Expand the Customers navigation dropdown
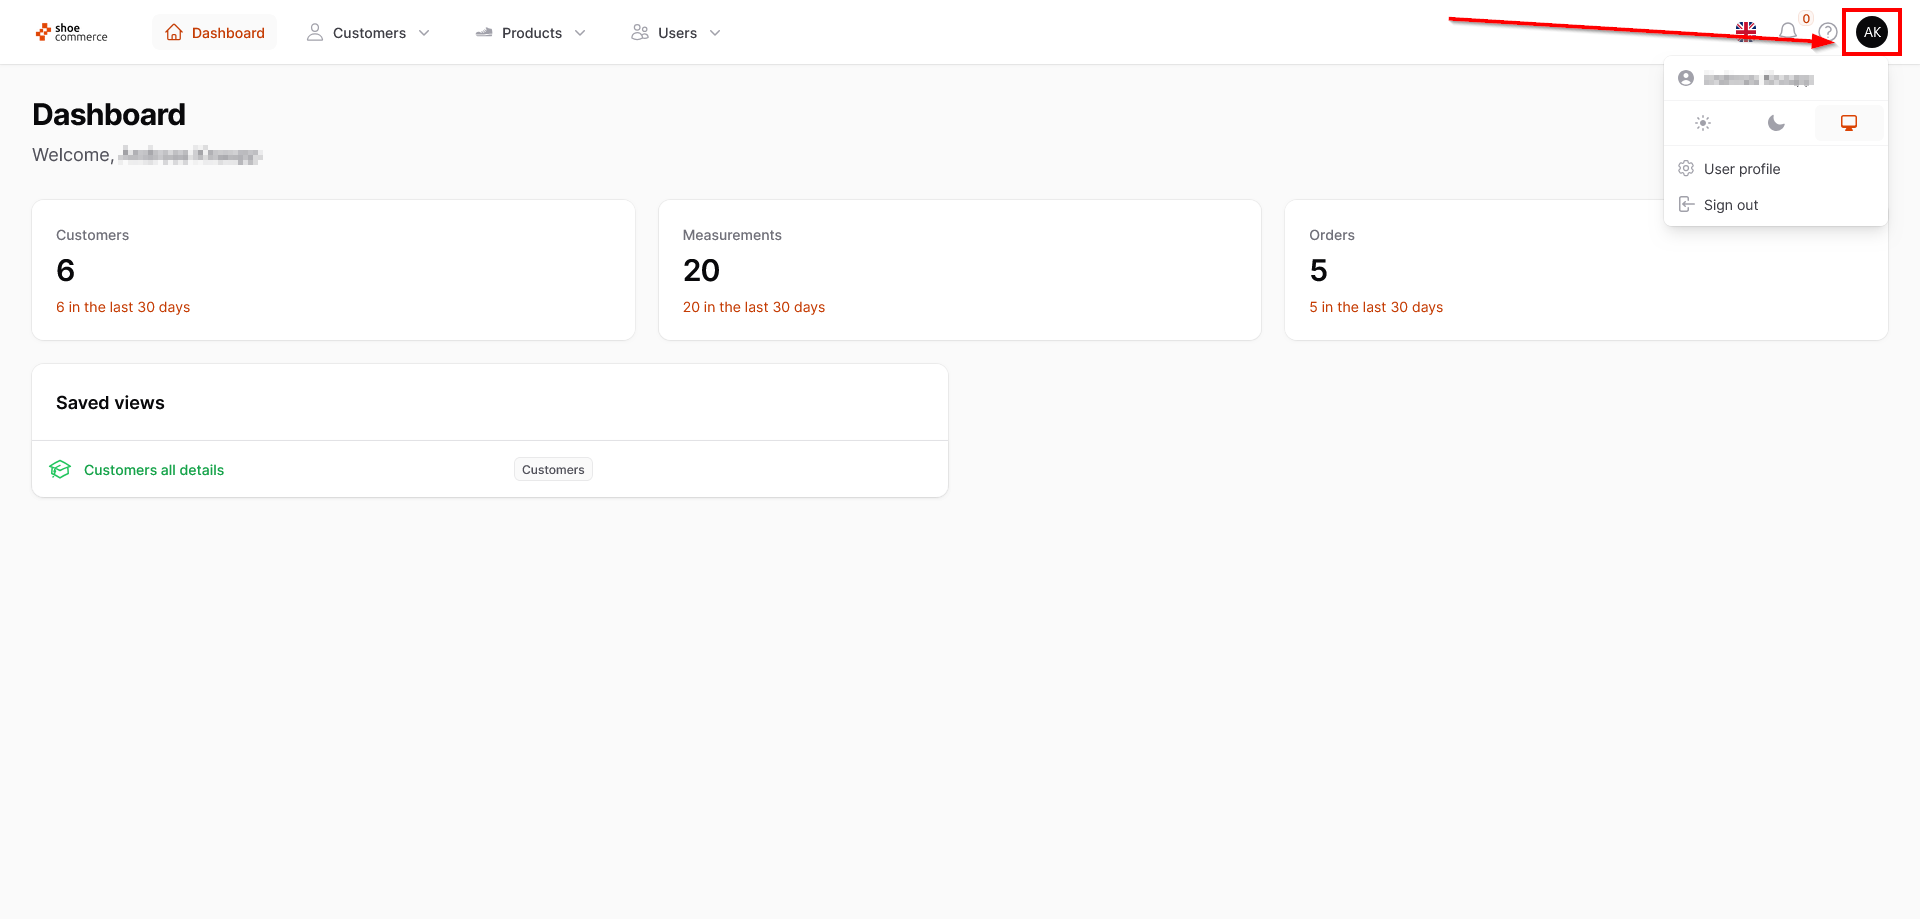Screen dimensions: 1920x919 [369, 33]
